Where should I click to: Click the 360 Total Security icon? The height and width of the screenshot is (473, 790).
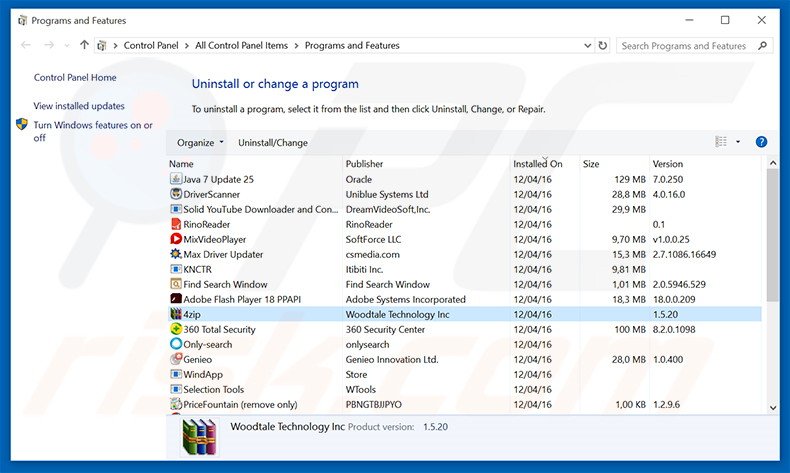(x=176, y=329)
